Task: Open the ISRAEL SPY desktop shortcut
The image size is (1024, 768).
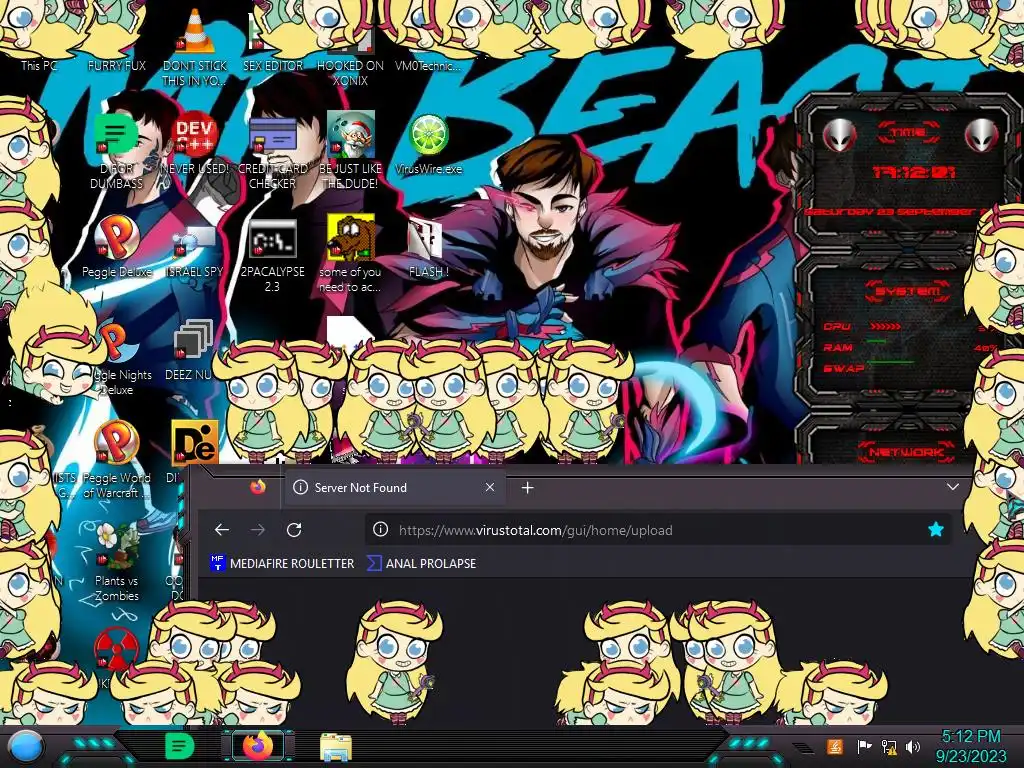Action: [x=195, y=251]
